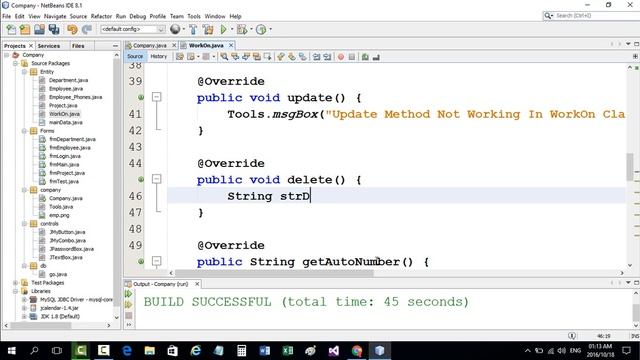This screenshot has width=640, height=360.
Task: Select go.java under the db package
Action: click(x=58, y=274)
